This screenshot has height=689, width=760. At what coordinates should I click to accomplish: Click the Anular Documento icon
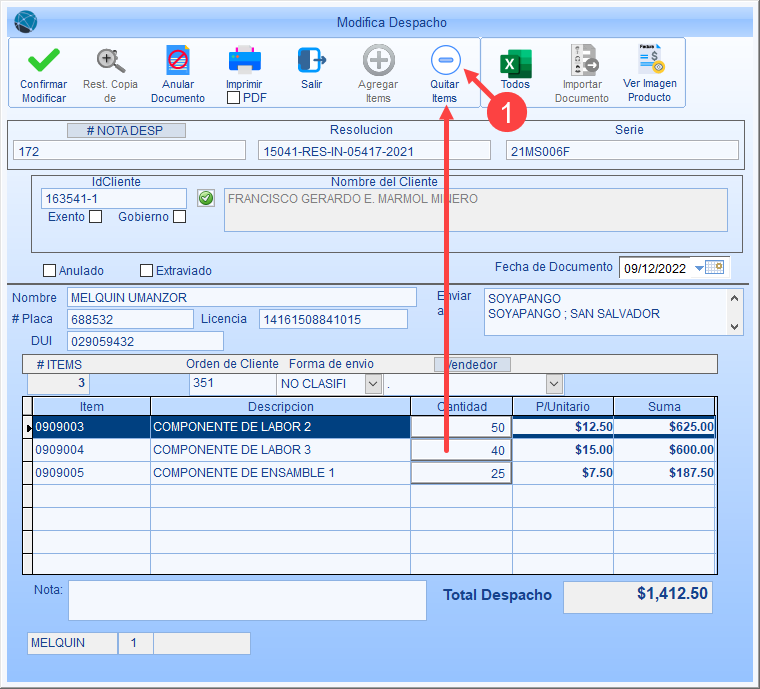point(178,61)
